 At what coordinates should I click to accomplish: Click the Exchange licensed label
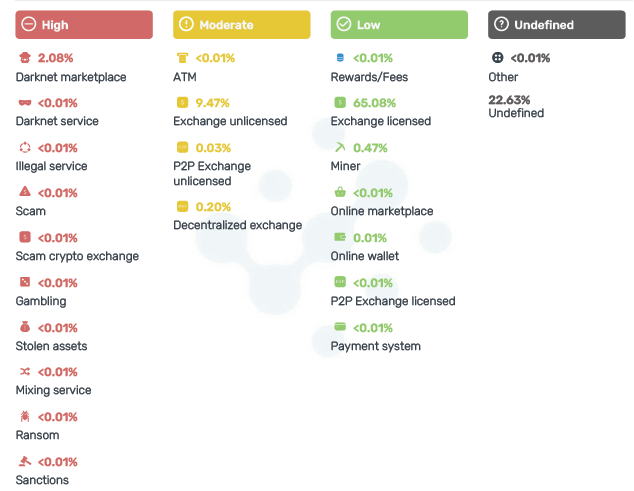(x=380, y=121)
